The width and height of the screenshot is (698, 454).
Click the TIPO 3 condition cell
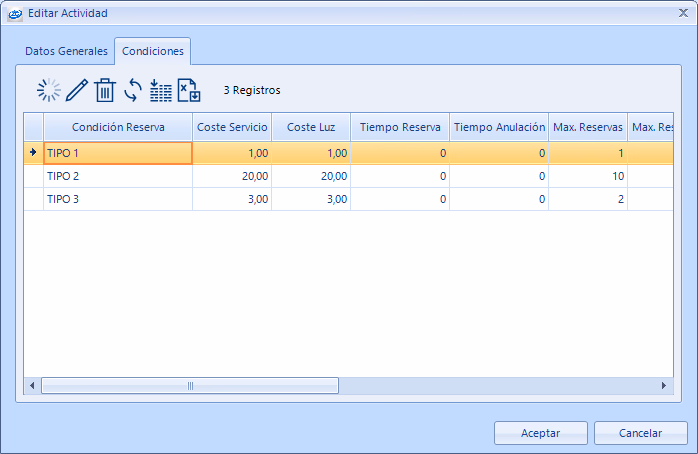point(118,199)
